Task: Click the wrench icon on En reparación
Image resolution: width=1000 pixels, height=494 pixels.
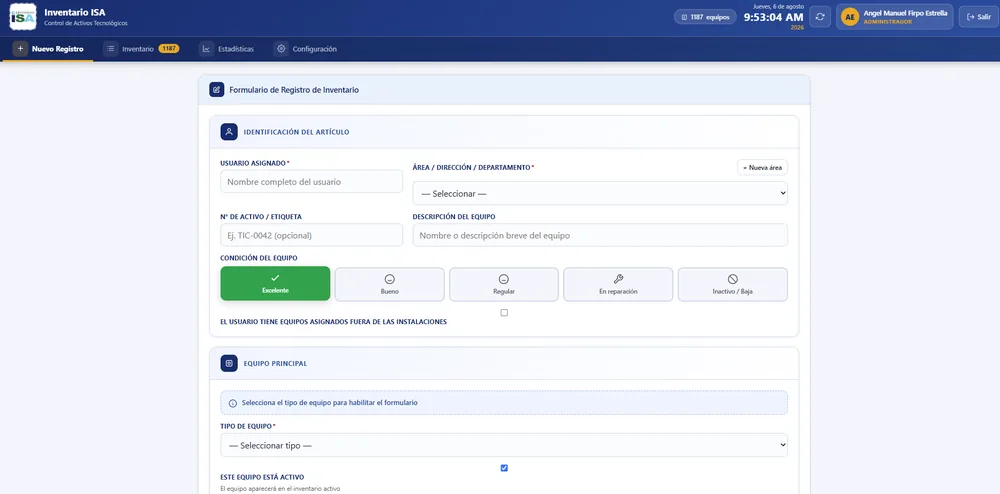Action: (x=618, y=279)
